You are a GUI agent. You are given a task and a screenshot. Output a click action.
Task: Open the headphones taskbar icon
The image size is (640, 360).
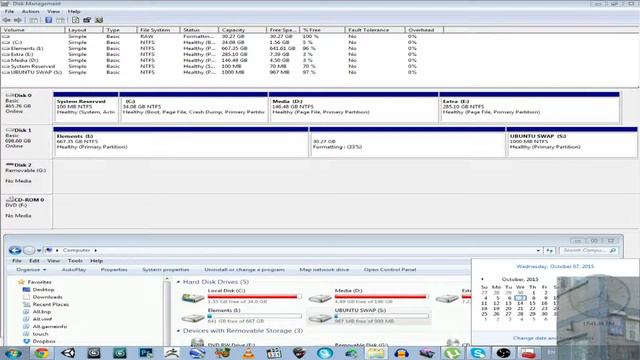401,353
